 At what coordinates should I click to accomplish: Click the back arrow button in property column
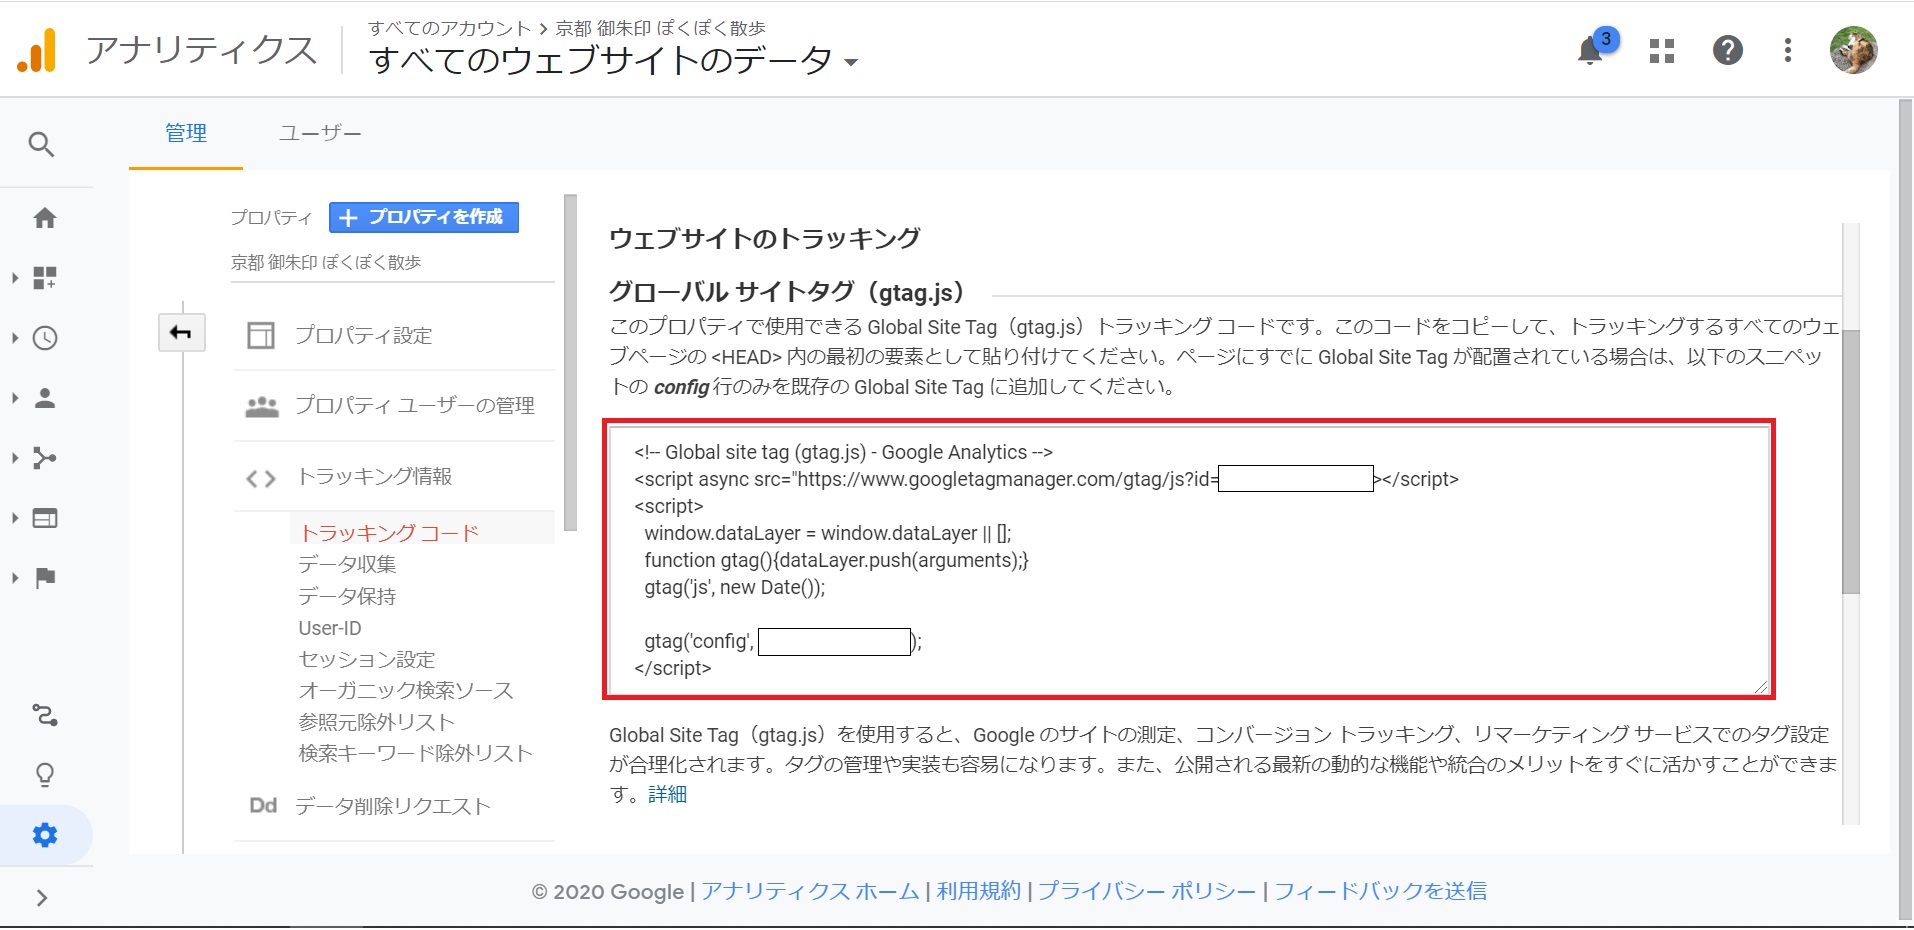click(181, 332)
